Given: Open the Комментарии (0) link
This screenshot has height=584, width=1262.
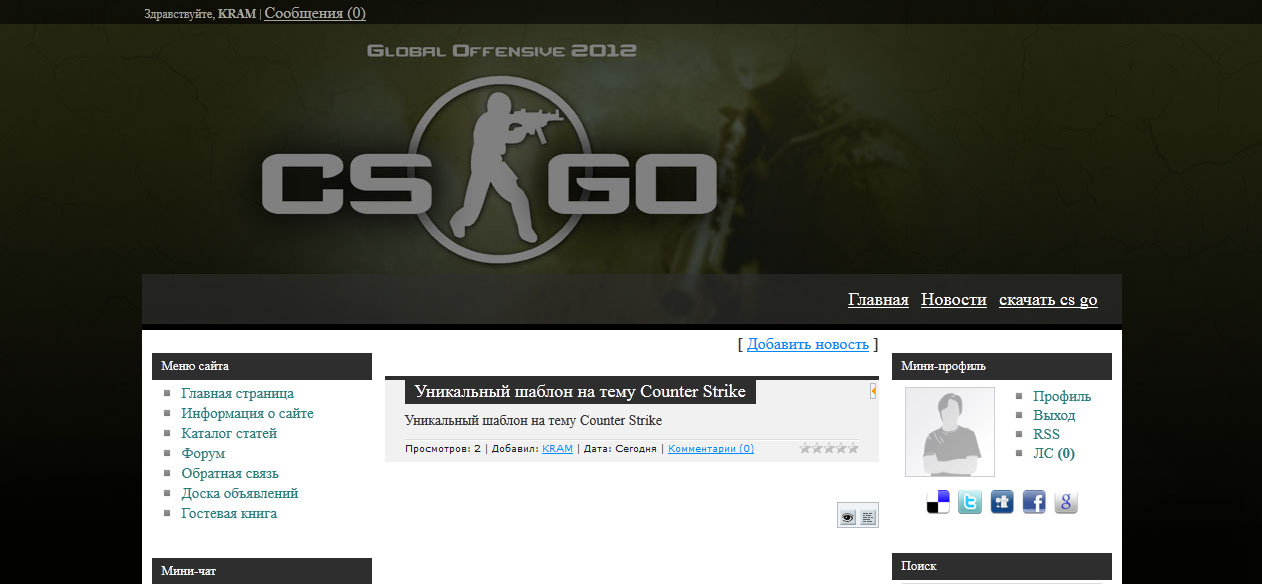Looking at the screenshot, I should tap(711, 449).
